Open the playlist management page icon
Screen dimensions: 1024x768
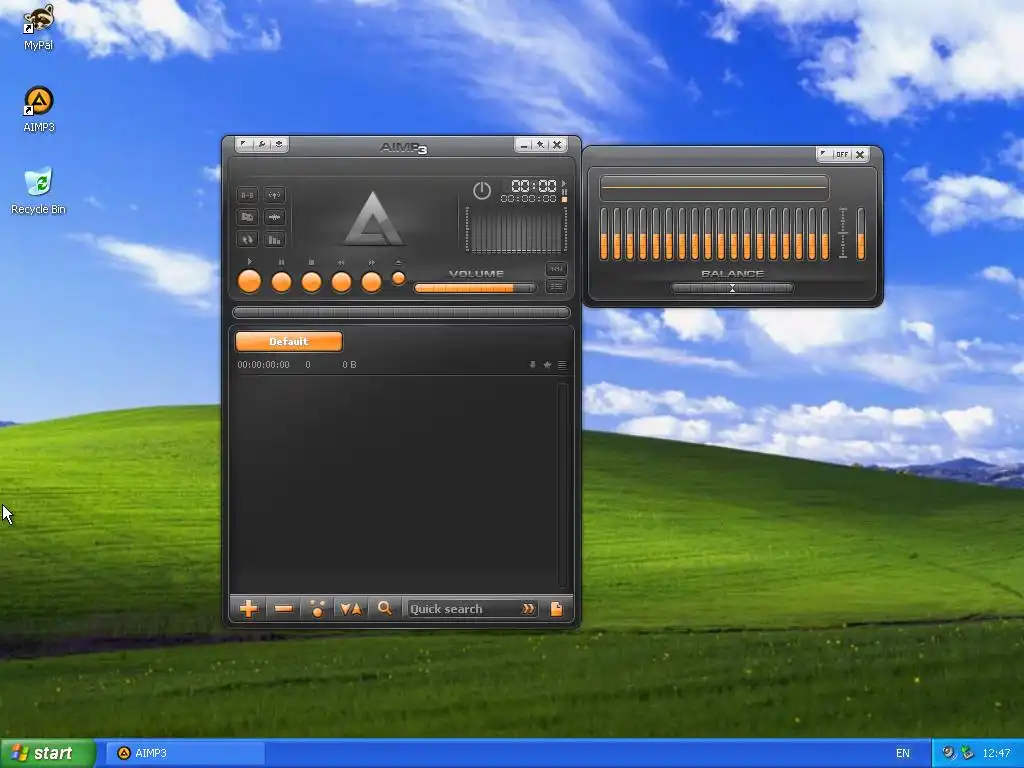click(556, 609)
